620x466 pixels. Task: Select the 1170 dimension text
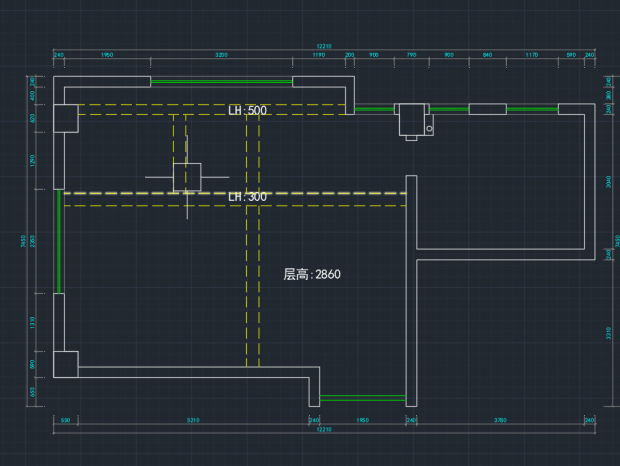pyautogui.click(x=532, y=55)
